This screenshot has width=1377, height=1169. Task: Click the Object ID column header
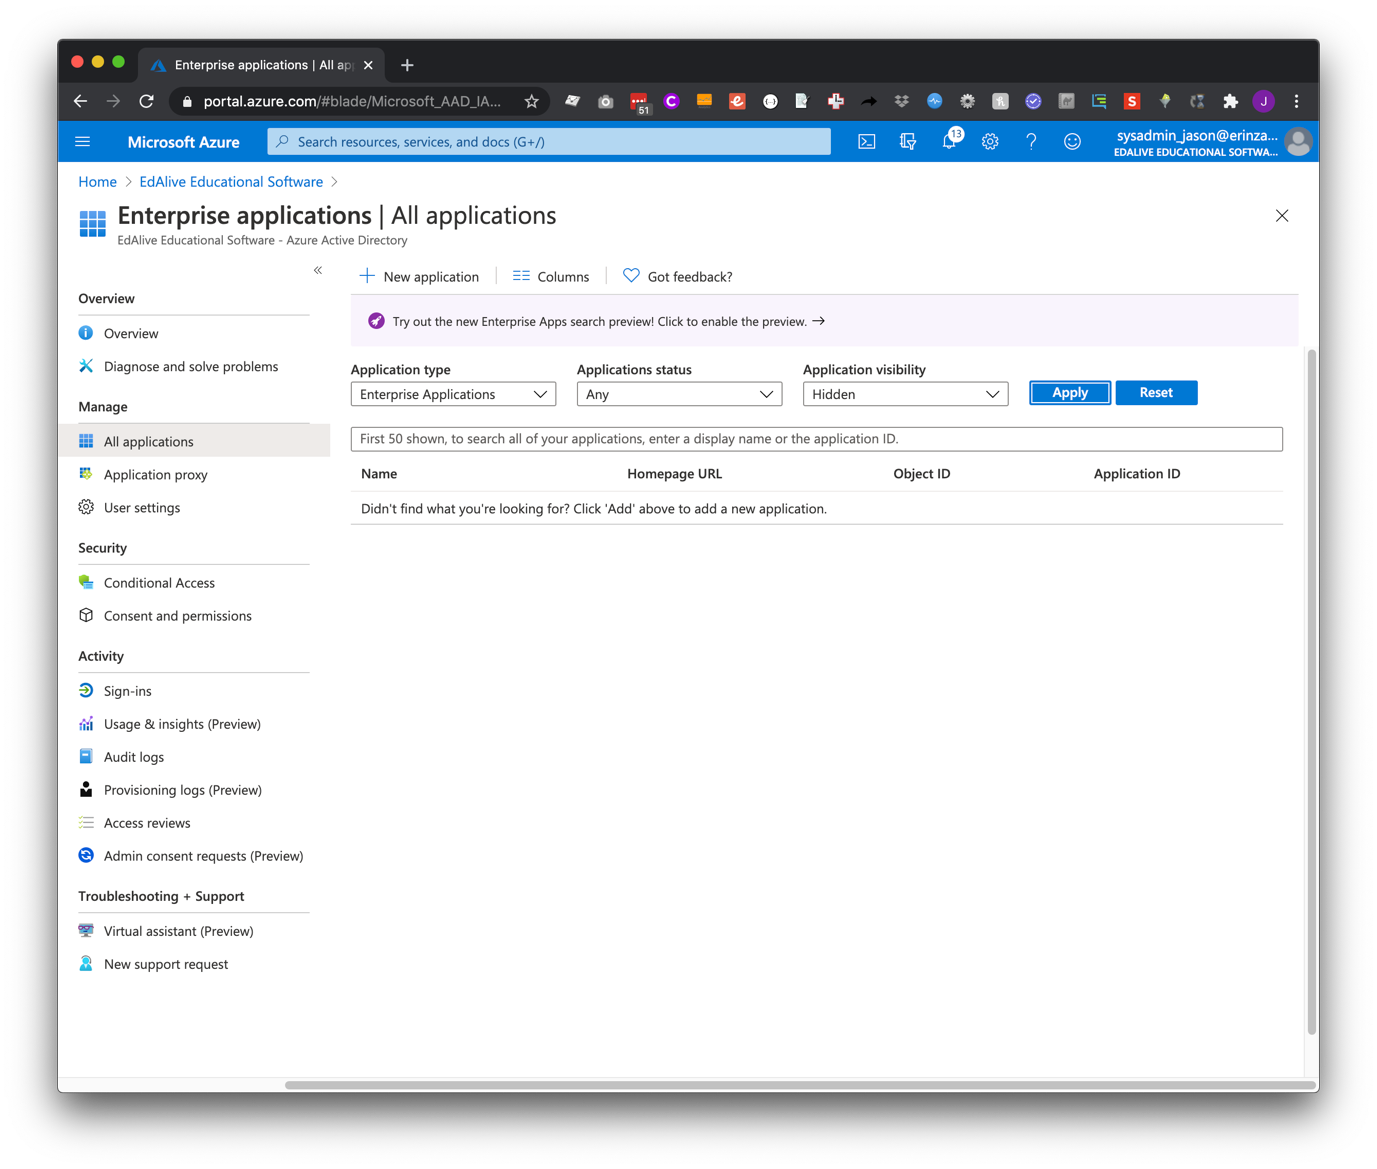pyautogui.click(x=922, y=473)
